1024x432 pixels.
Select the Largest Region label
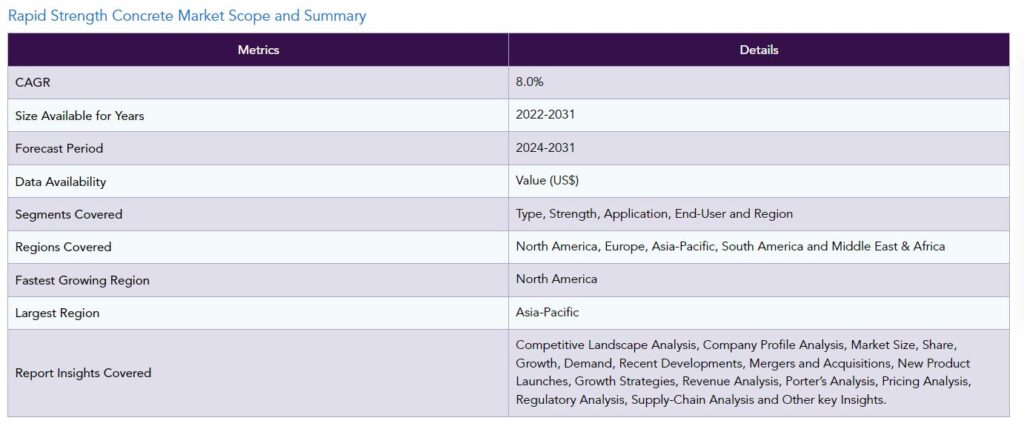[58, 314]
